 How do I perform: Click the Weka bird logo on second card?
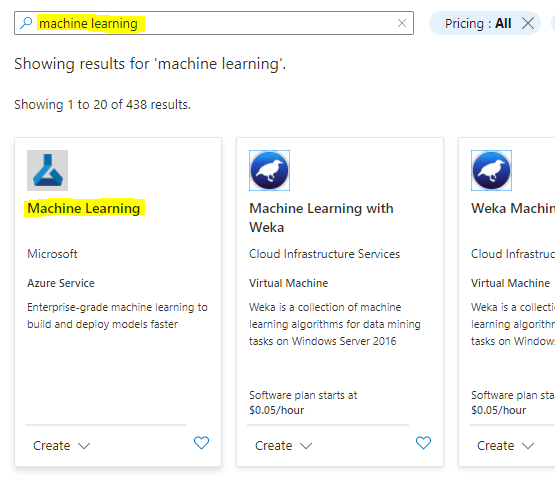[x=269, y=170]
